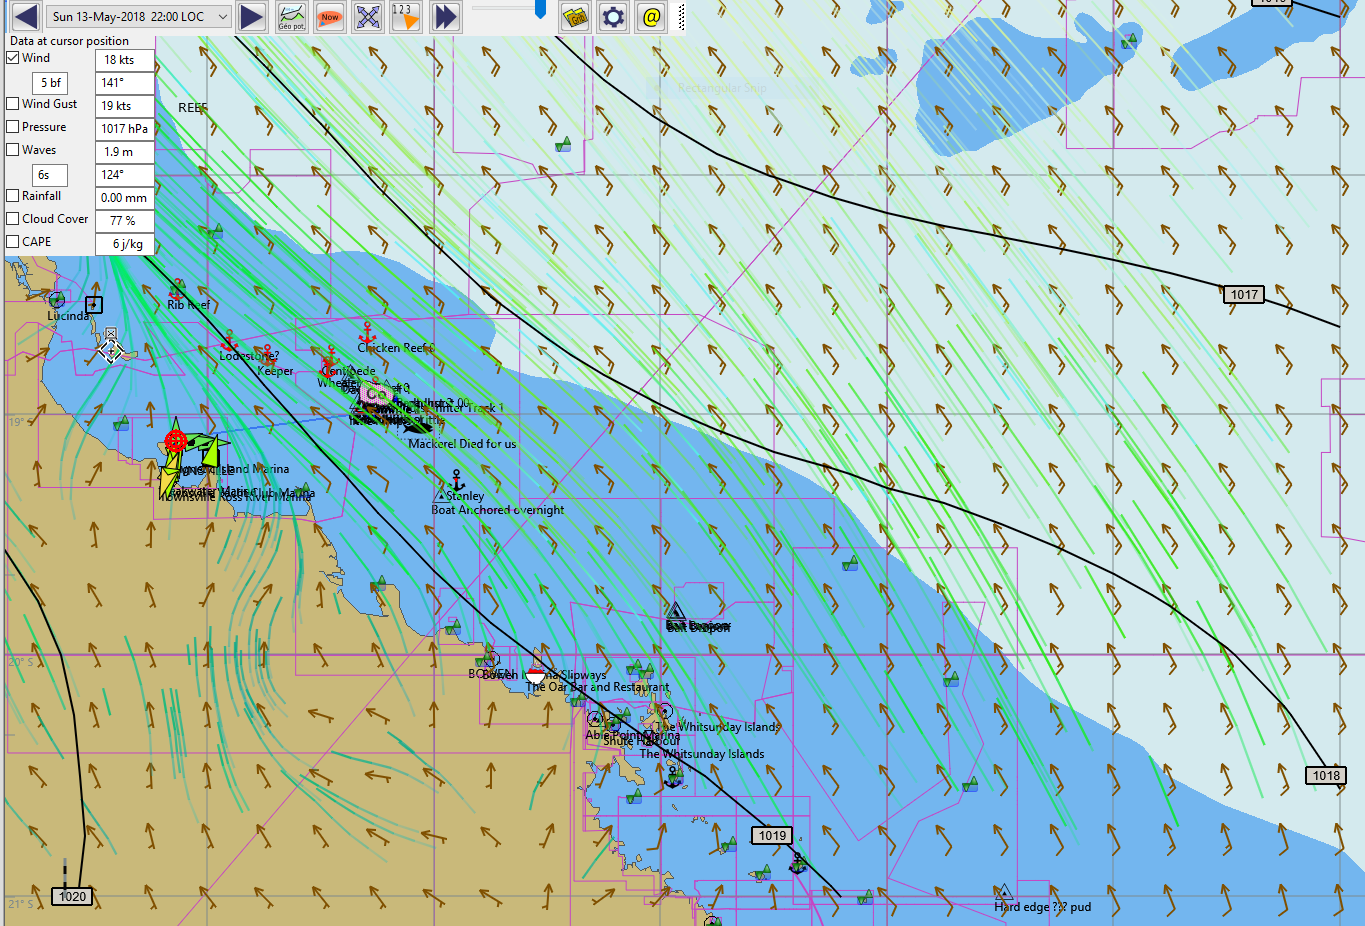1365x926 pixels.
Task: Click the 1017 isobar label
Action: click(x=1244, y=295)
